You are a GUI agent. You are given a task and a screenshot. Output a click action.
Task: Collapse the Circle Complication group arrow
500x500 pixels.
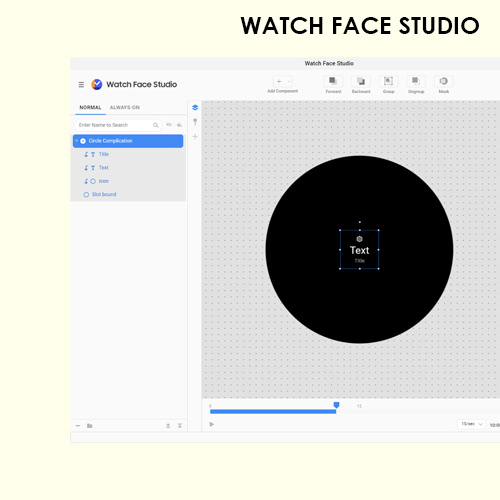tap(77, 141)
